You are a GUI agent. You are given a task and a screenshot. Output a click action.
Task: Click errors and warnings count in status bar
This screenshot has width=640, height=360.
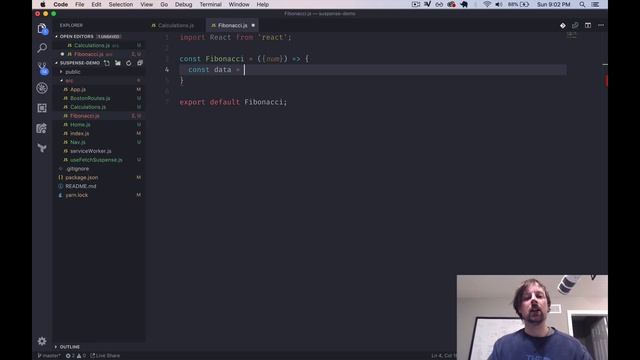(x=76, y=356)
